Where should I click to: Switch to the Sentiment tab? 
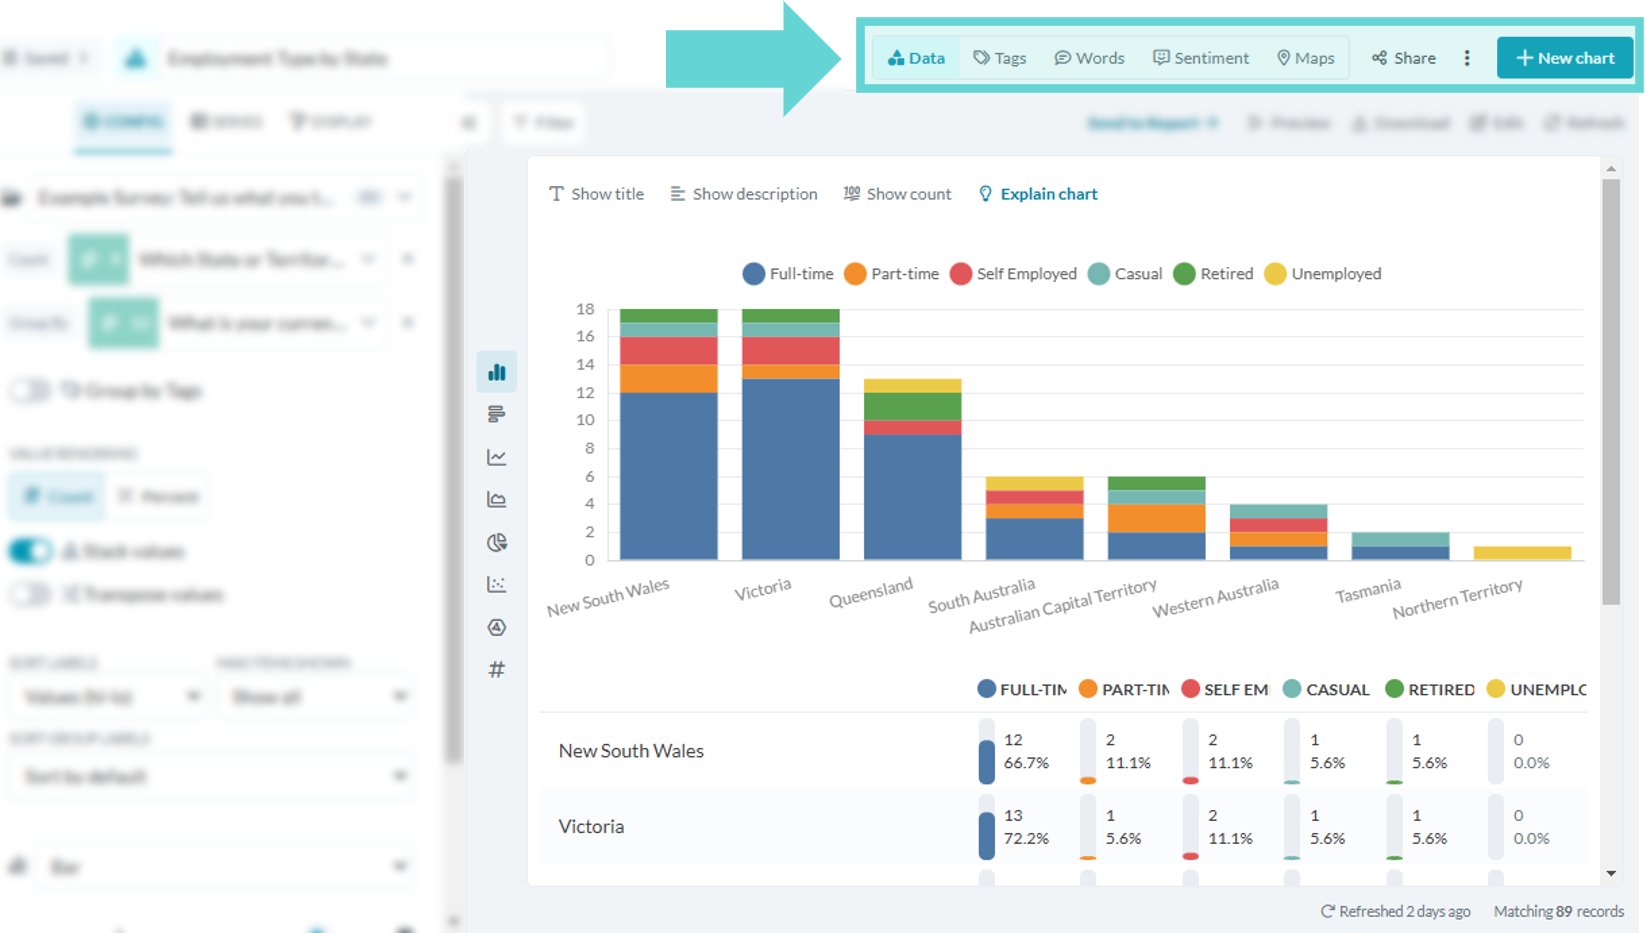click(1201, 58)
